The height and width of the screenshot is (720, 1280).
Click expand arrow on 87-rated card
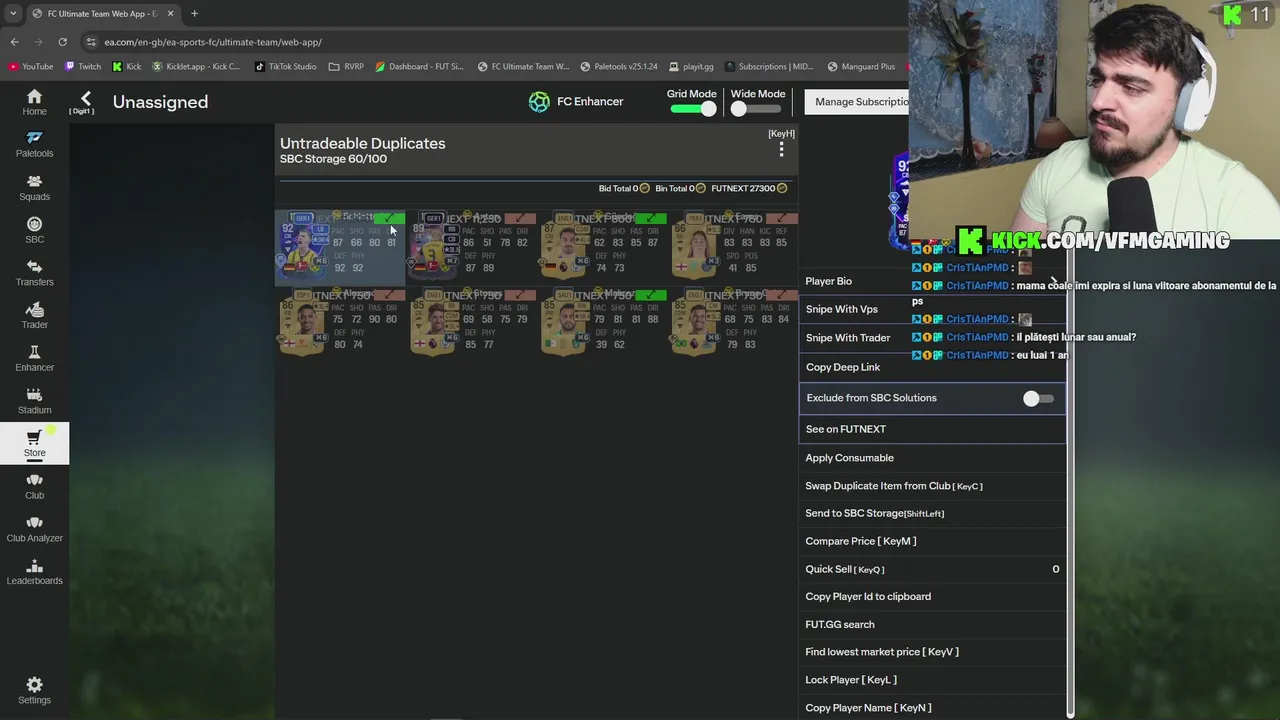click(x=652, y=218)
